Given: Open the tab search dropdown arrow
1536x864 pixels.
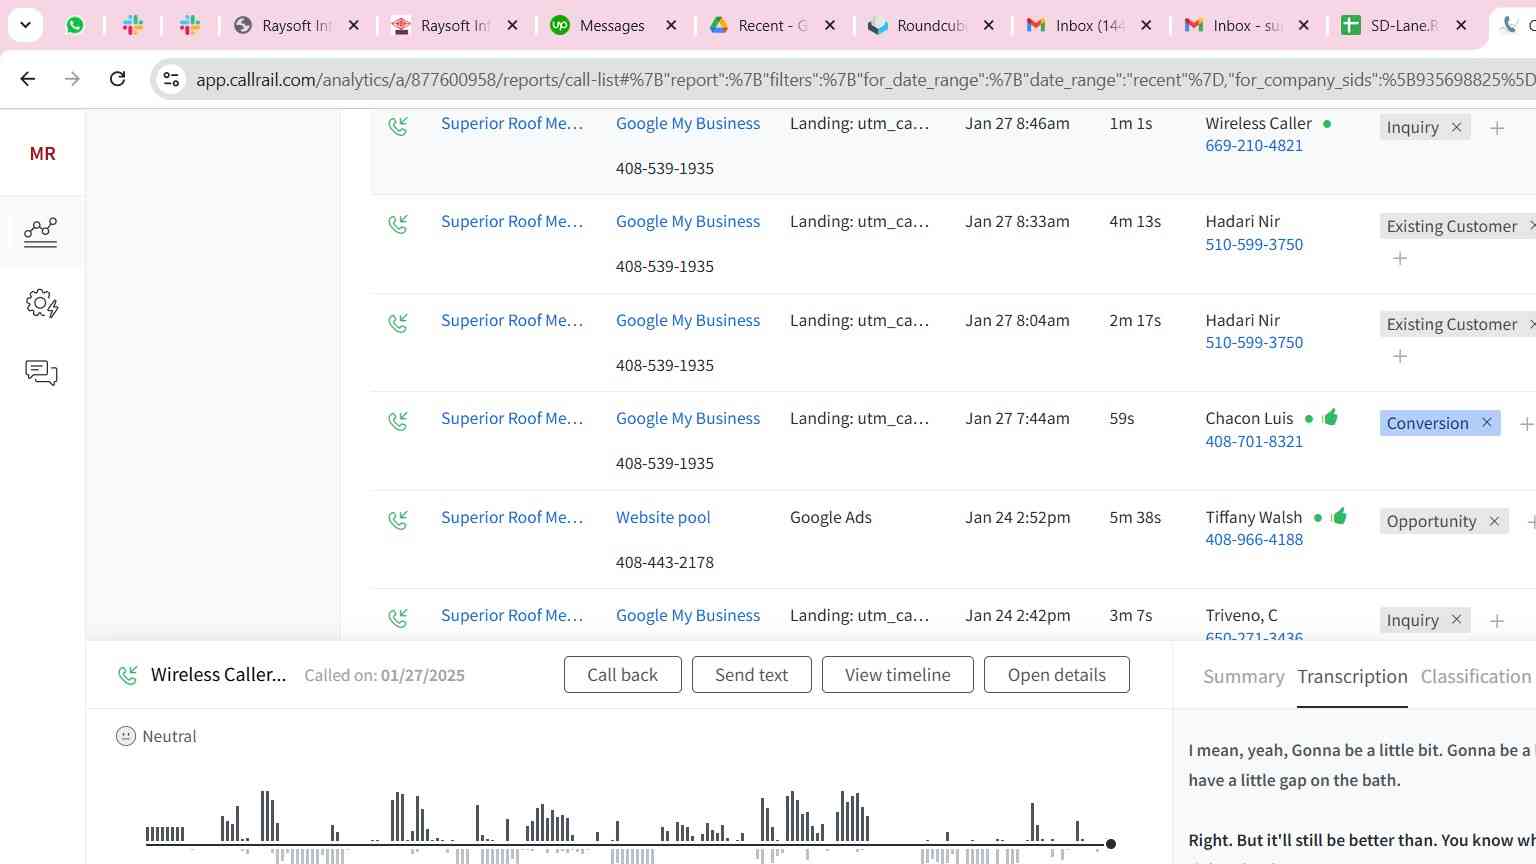Looking at the screenshot, I should tap(25, 25).
